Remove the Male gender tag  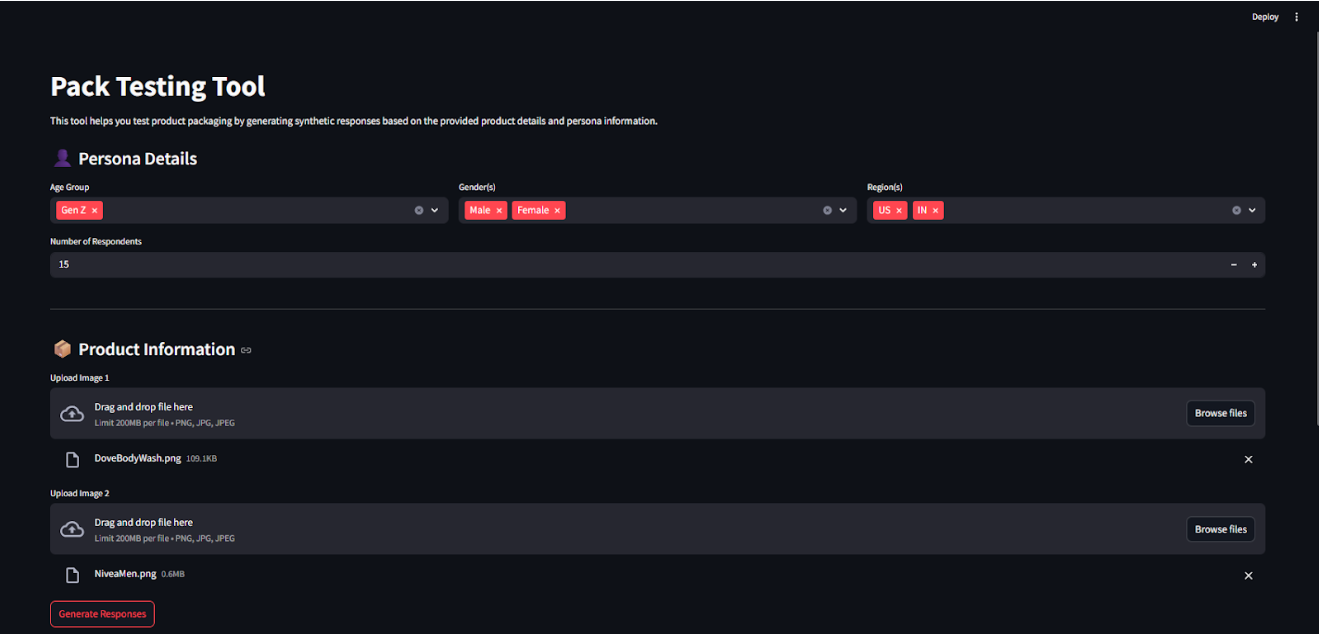point(499,210)
